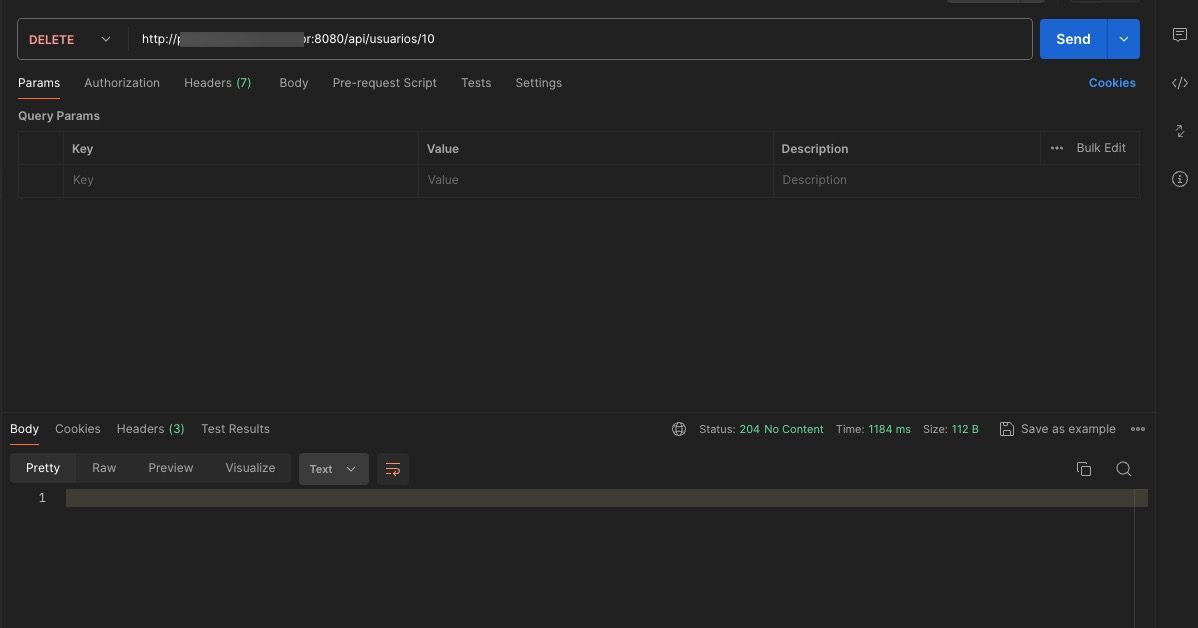Open the Headers (7) request tab
The height and width of the screenshot is (628, 1198).
tap(217, 83)
